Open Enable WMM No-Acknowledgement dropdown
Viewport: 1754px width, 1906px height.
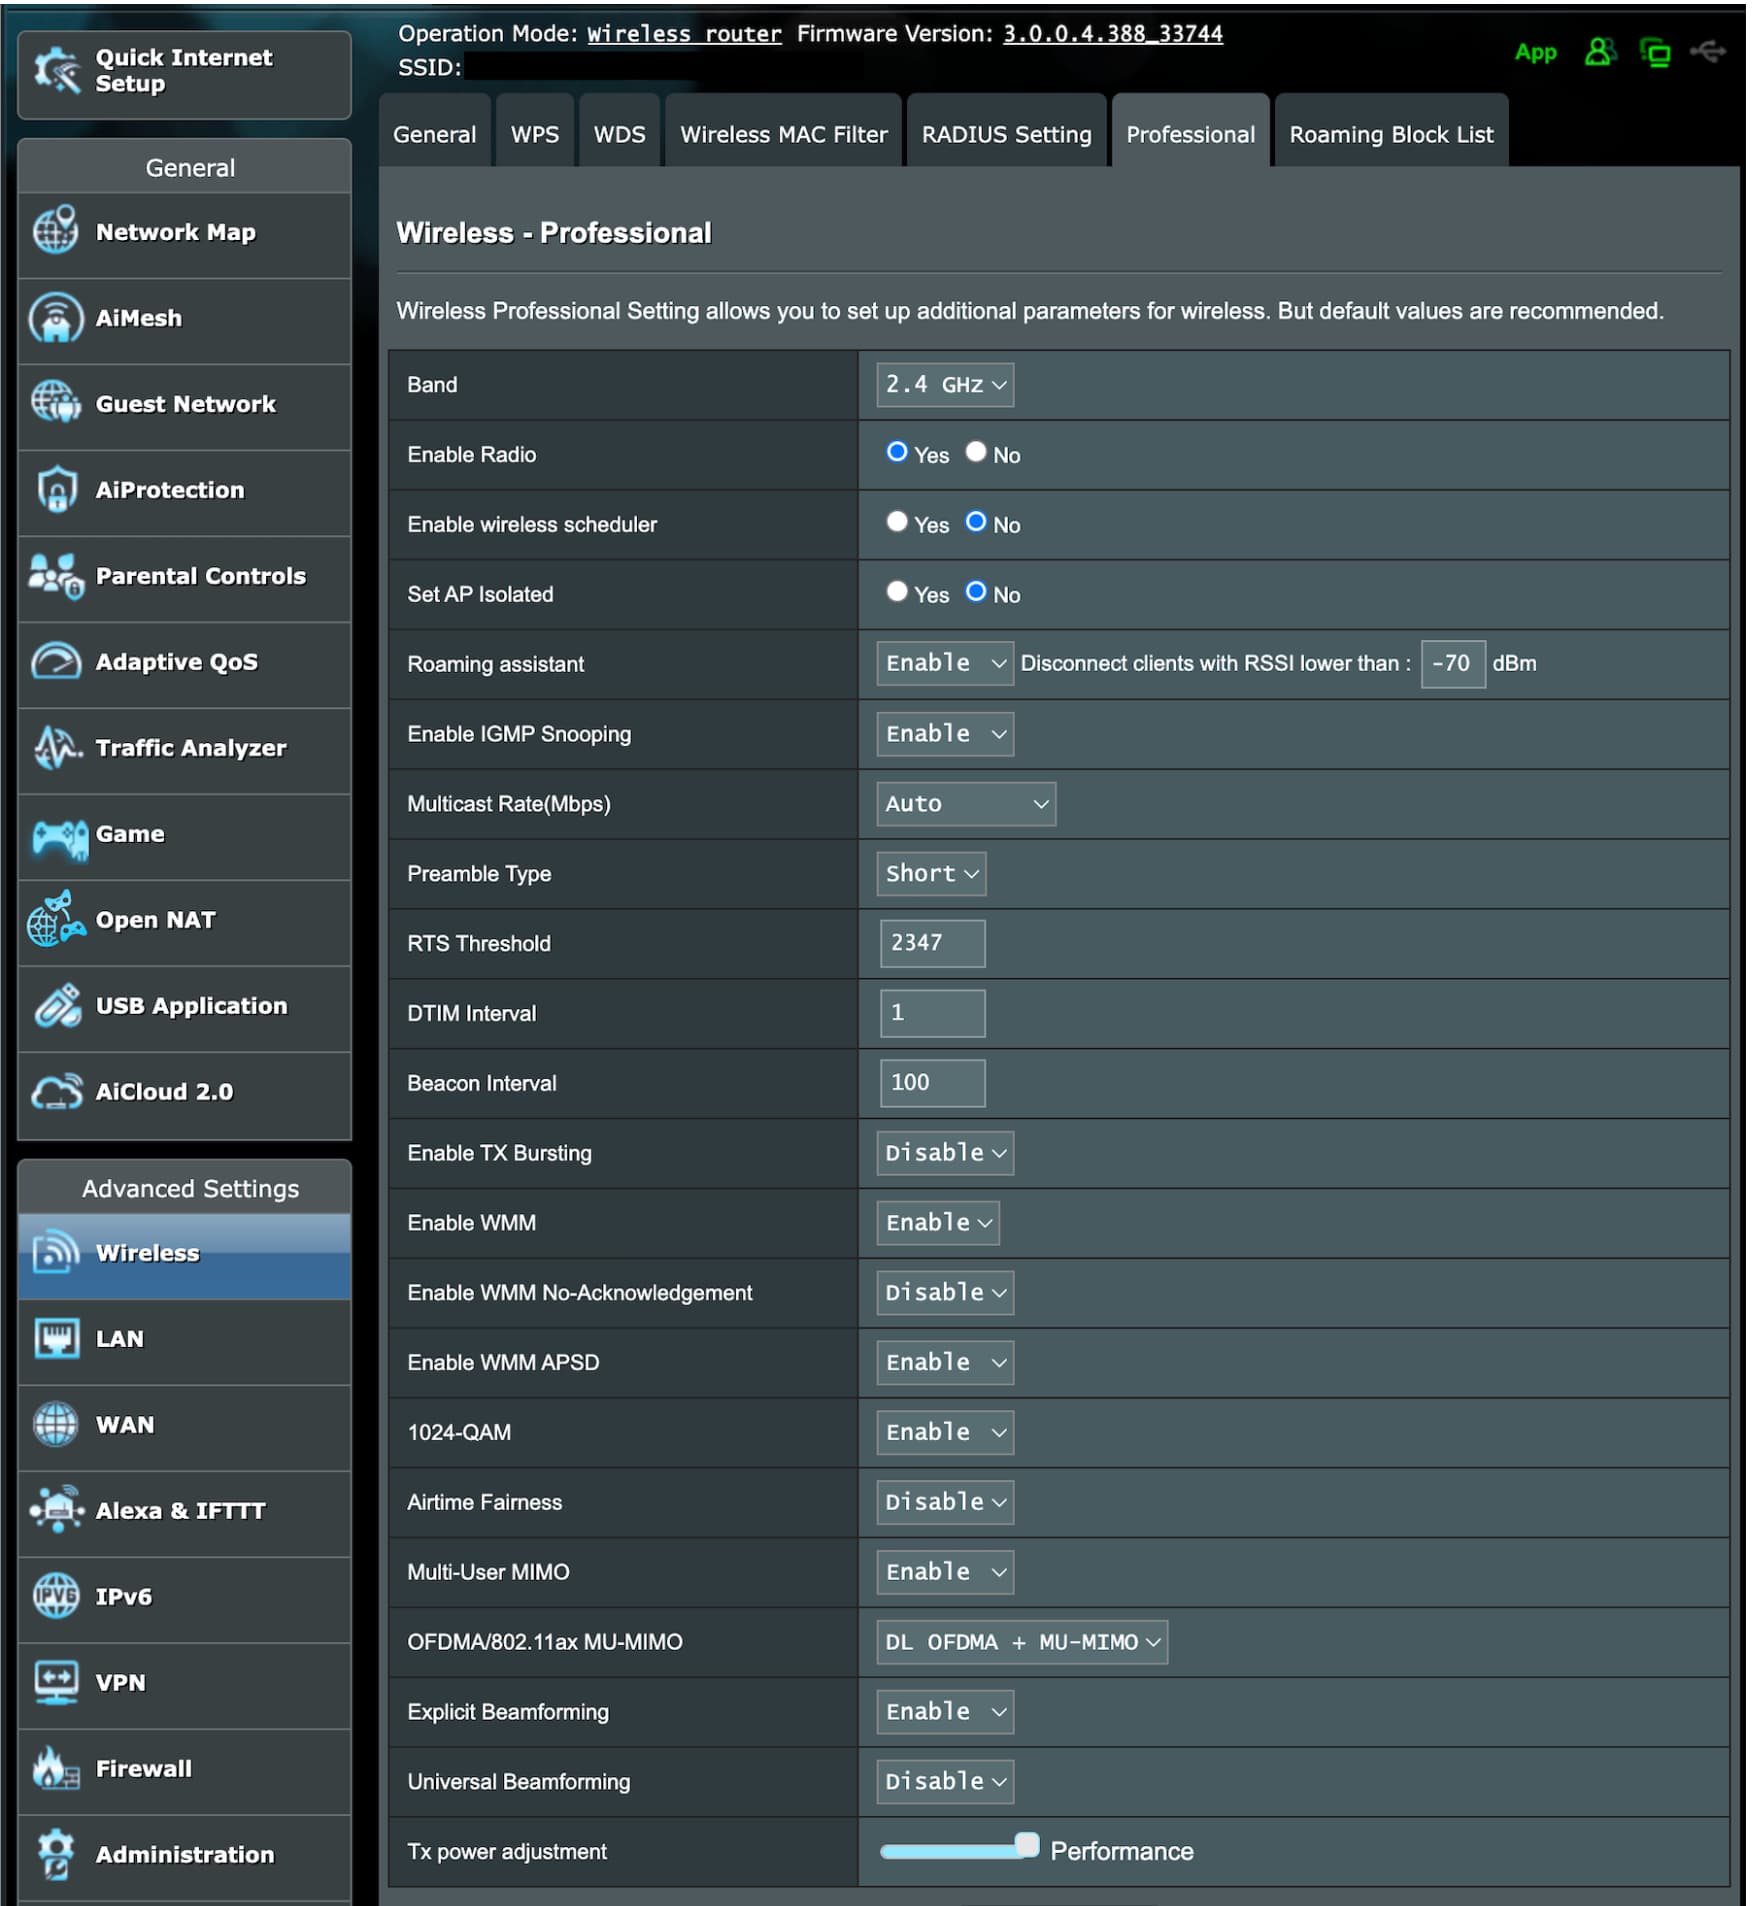[945, 1293]
